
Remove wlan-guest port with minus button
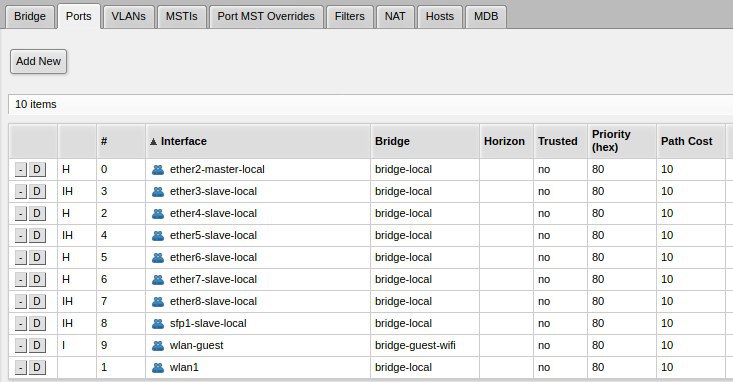tap(21, 346)
